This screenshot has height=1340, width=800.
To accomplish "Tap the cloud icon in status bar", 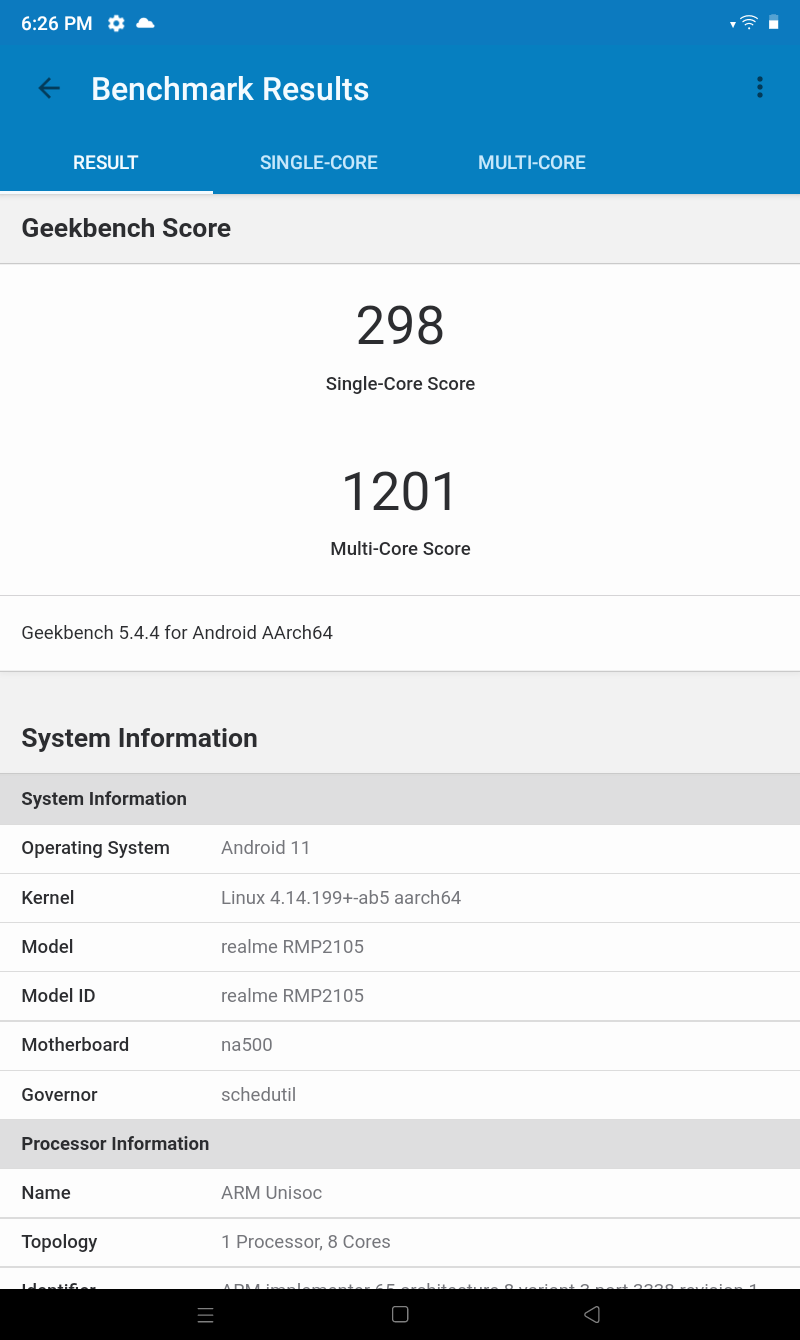I will coord(145,23).
